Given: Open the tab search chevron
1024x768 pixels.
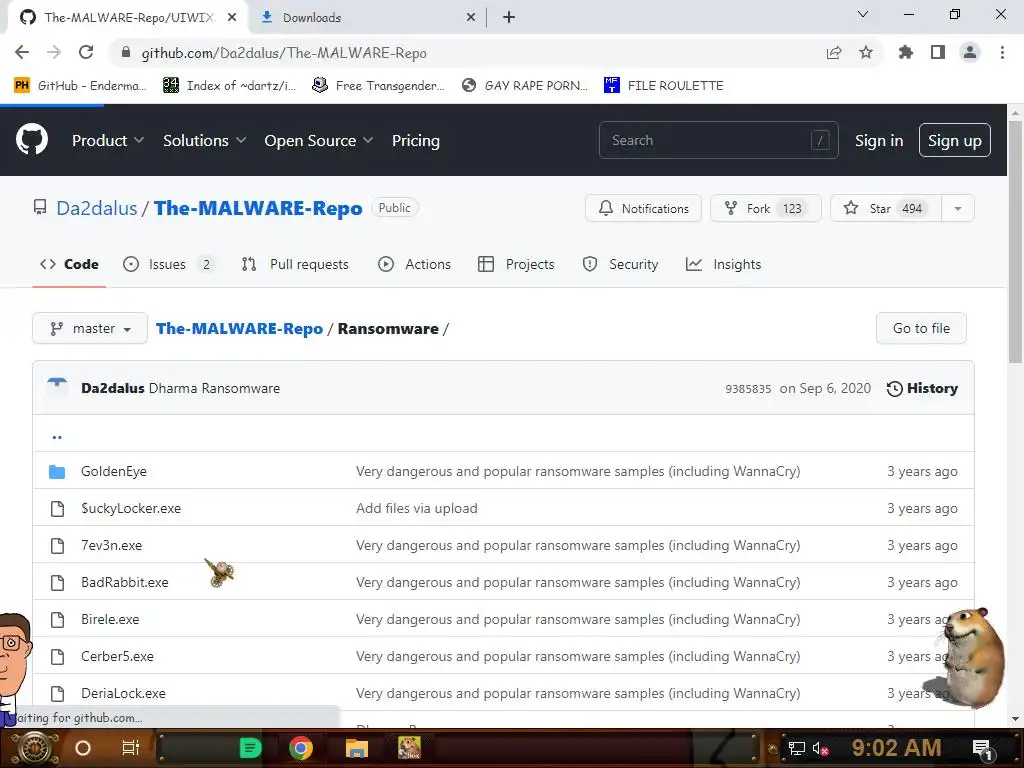Looking at the screenshot, I should (x=863, y=14).
